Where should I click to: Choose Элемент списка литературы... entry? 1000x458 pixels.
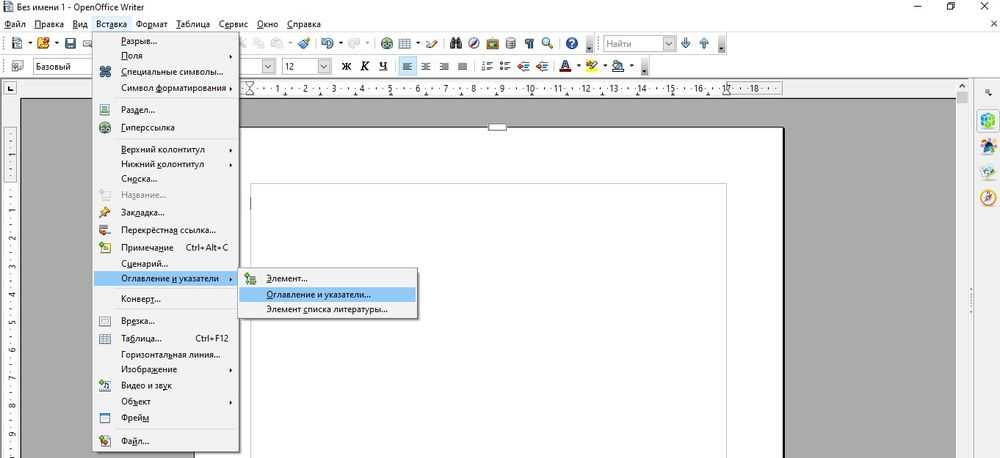point(326,310)
